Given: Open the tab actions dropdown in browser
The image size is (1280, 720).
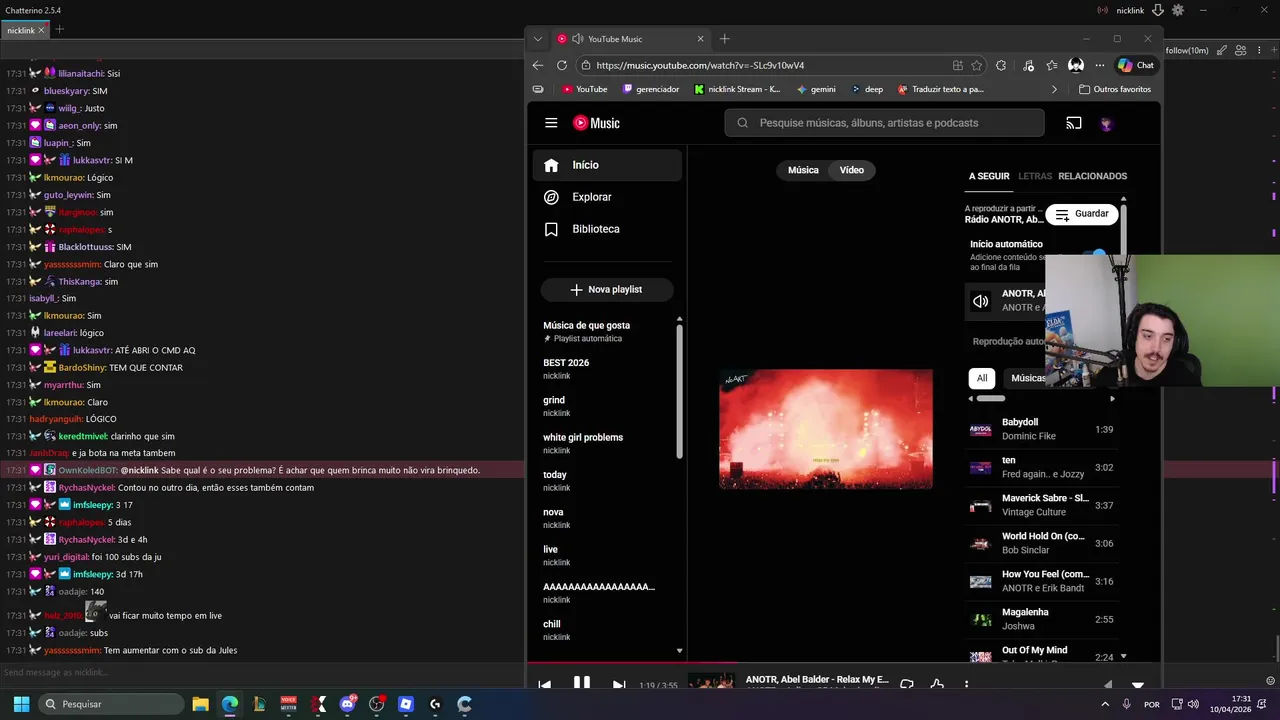Looking at the screenshot, I should [538, 39].
